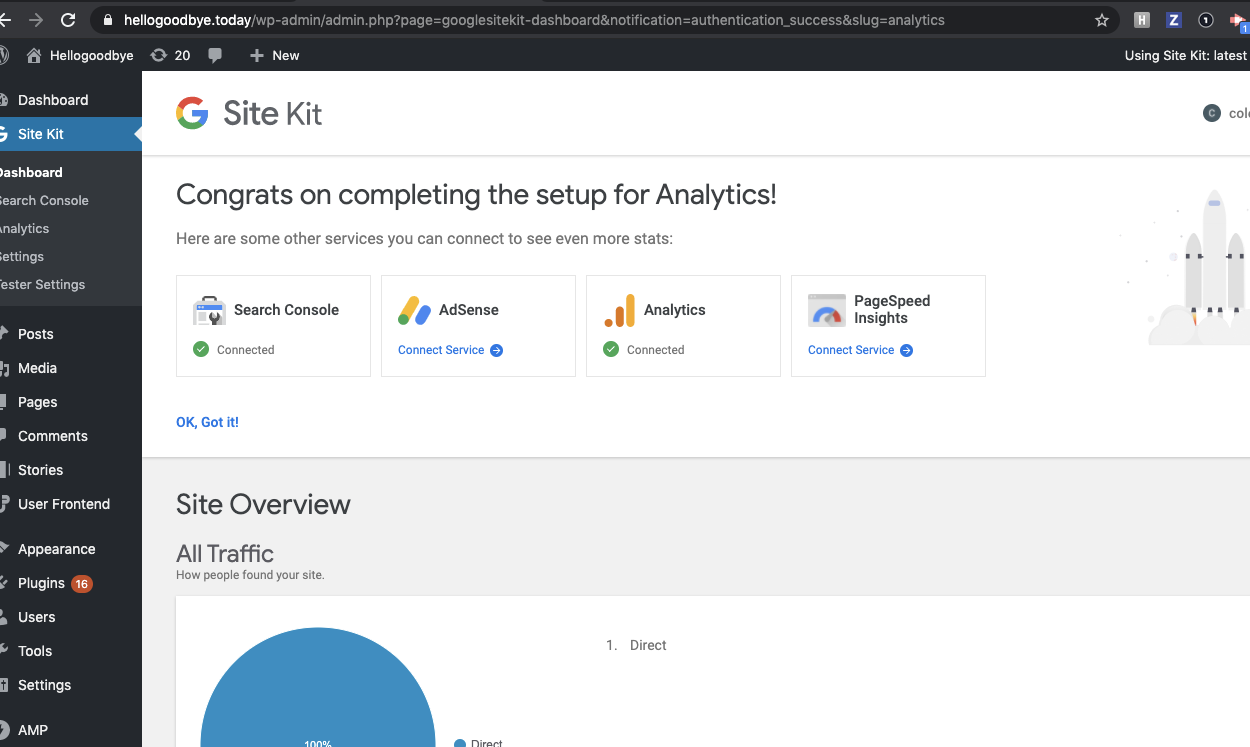This screenshot has width=1250, height=747.
Task: Click the AdSense service icon
Action: [414, 310]
